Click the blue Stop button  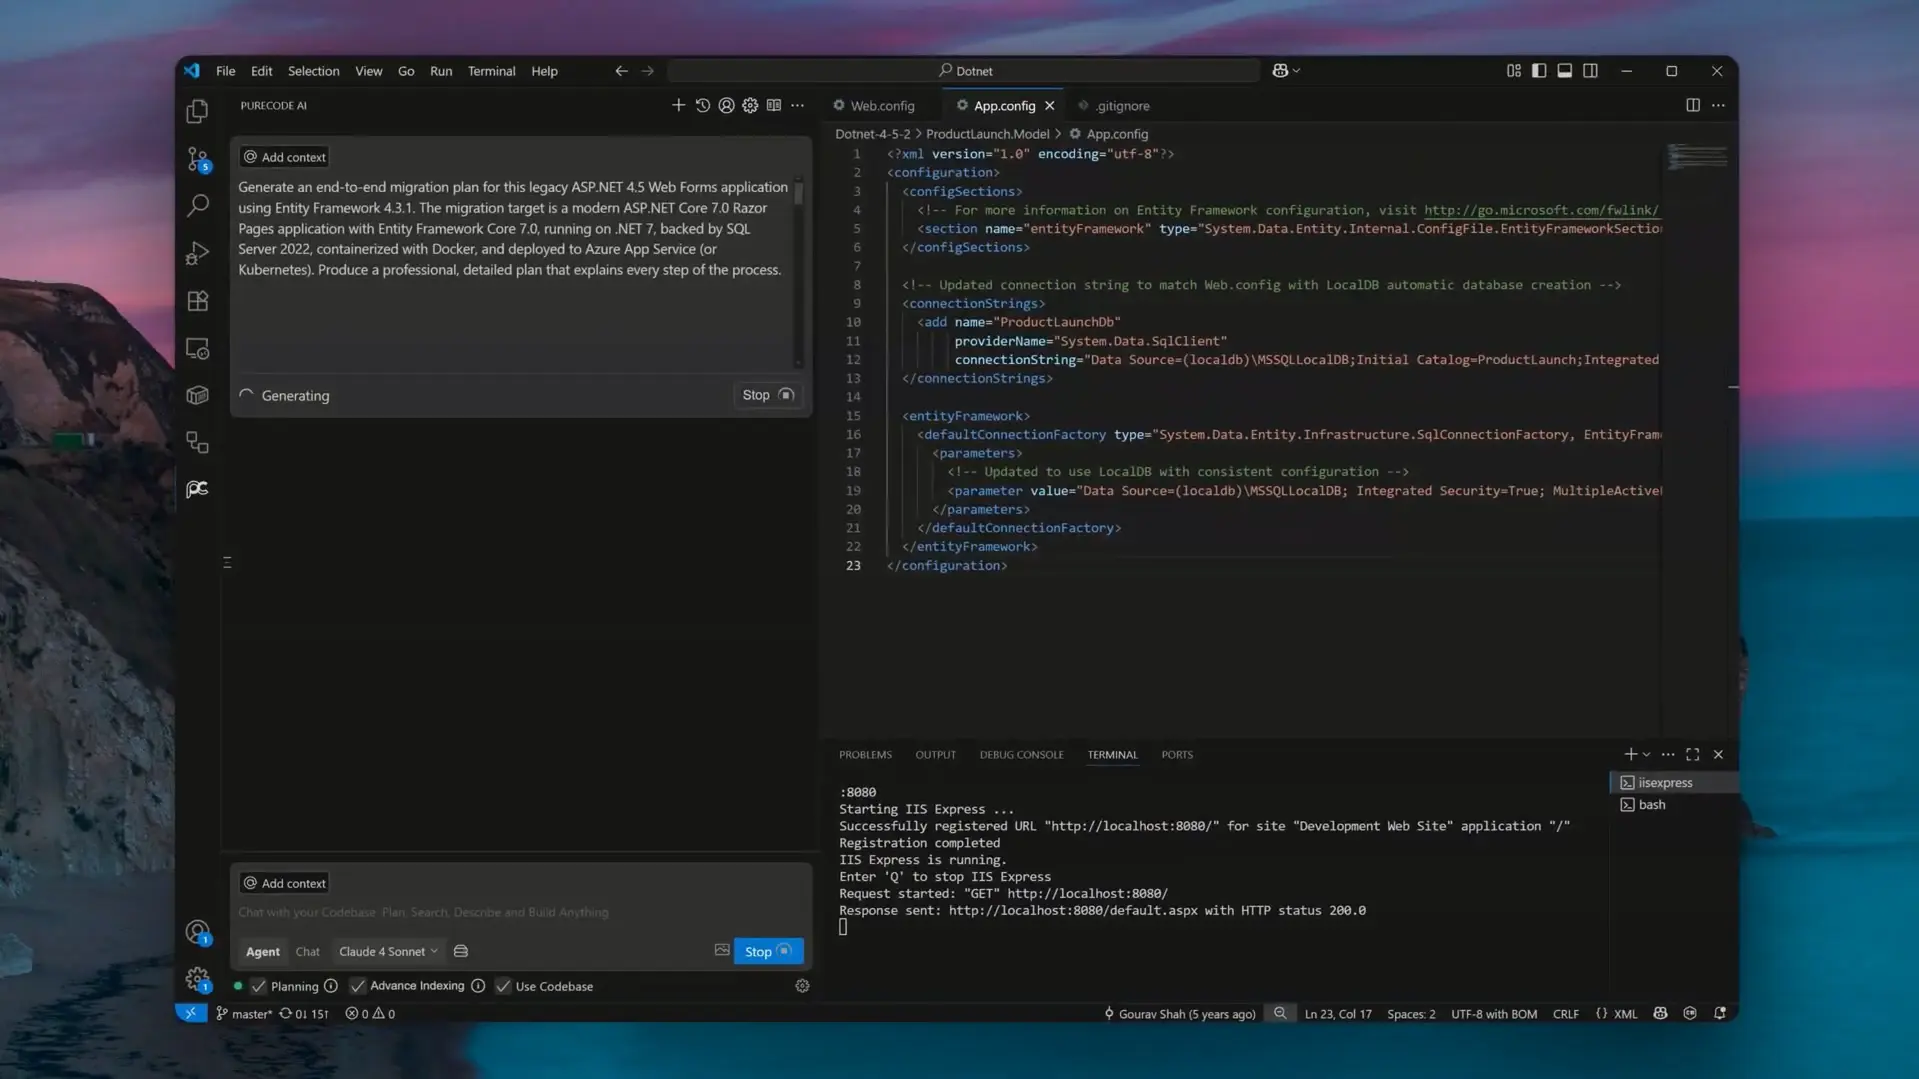coord(768,951)
